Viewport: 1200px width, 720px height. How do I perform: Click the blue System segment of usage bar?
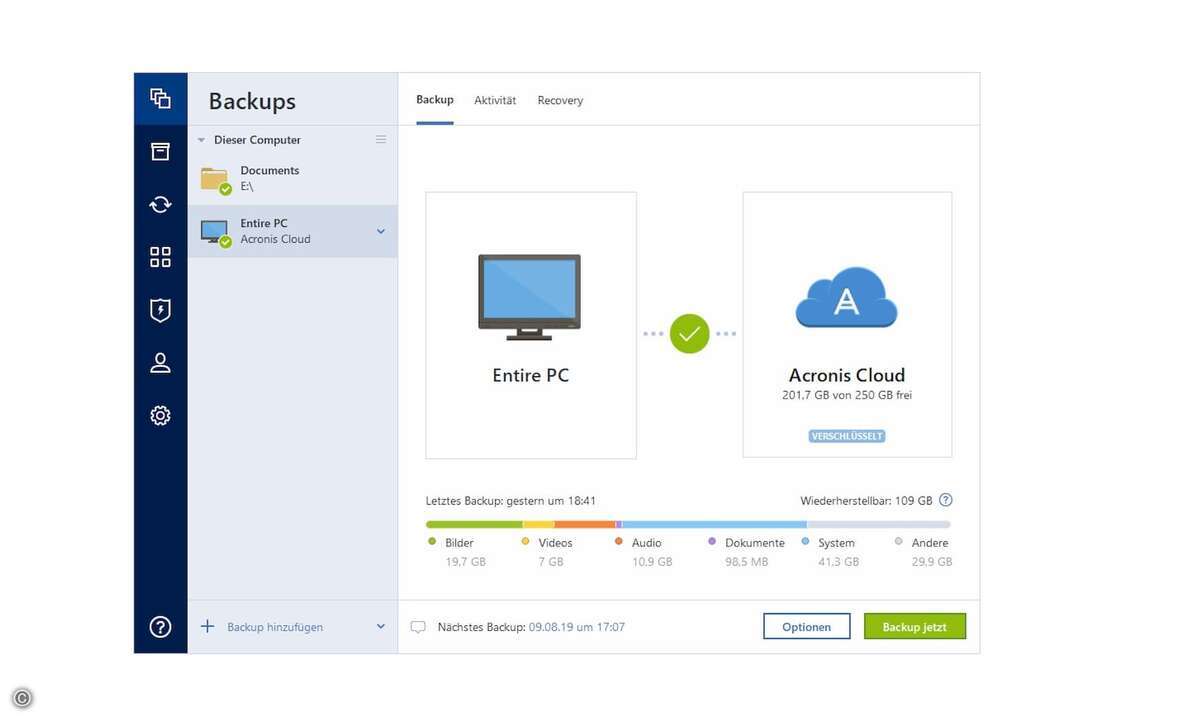pyautogui.click(x=714, y=524)
